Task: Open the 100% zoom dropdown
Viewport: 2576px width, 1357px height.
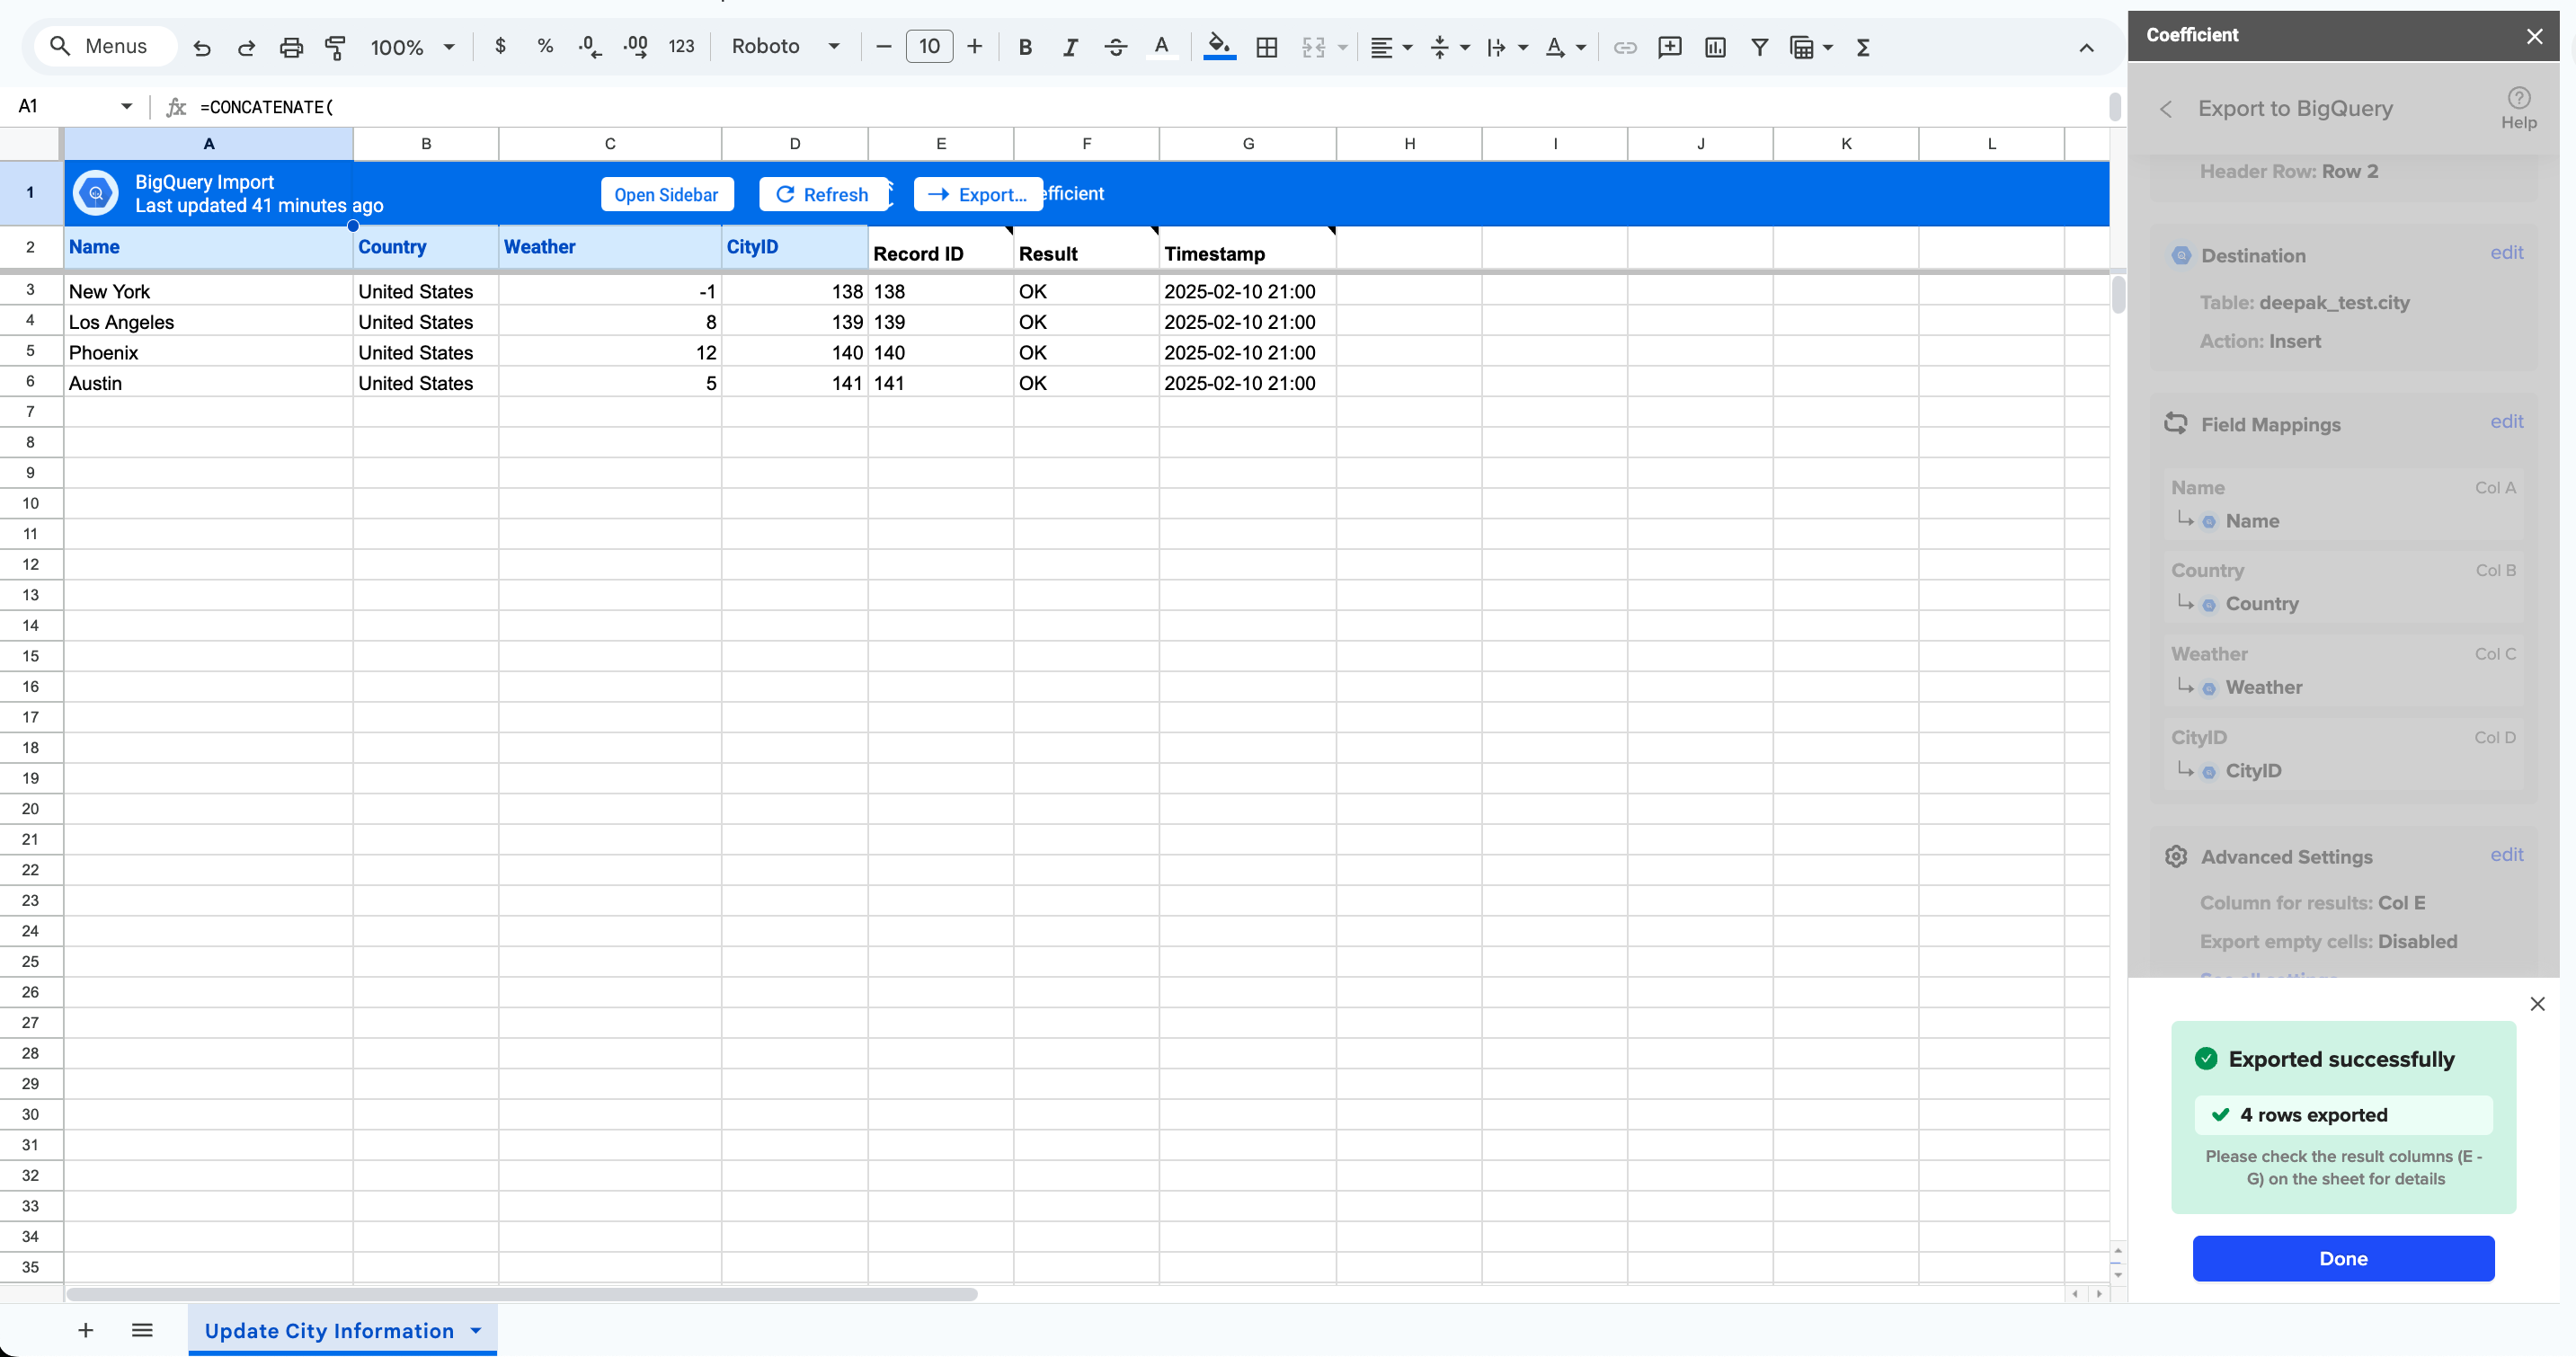Action: [x=412, y=47]
